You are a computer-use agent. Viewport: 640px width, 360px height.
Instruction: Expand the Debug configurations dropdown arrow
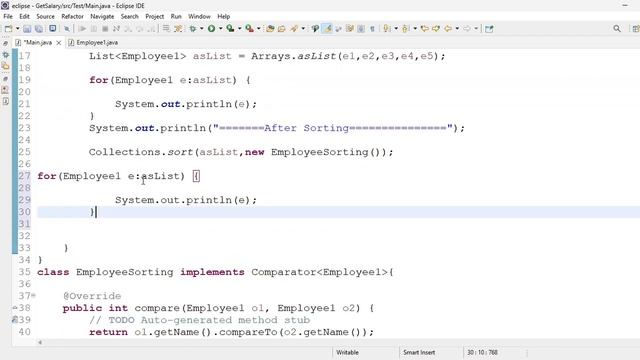point(202,29)
